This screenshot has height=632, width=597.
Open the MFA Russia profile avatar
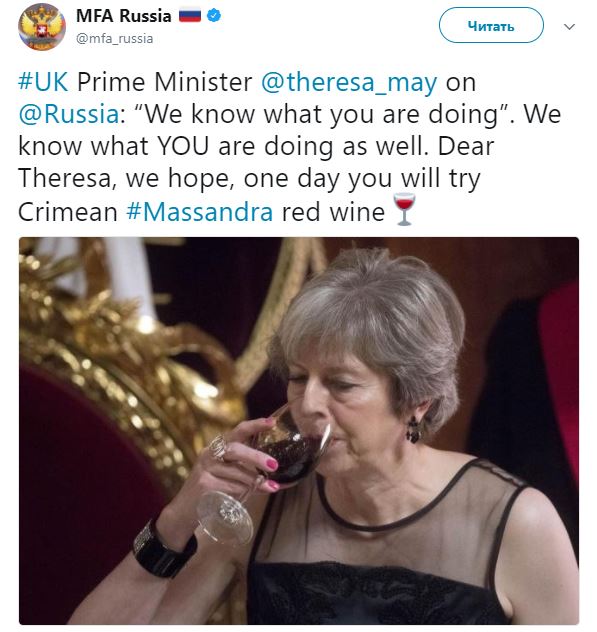pyautogui.click(x=42, y=27)
